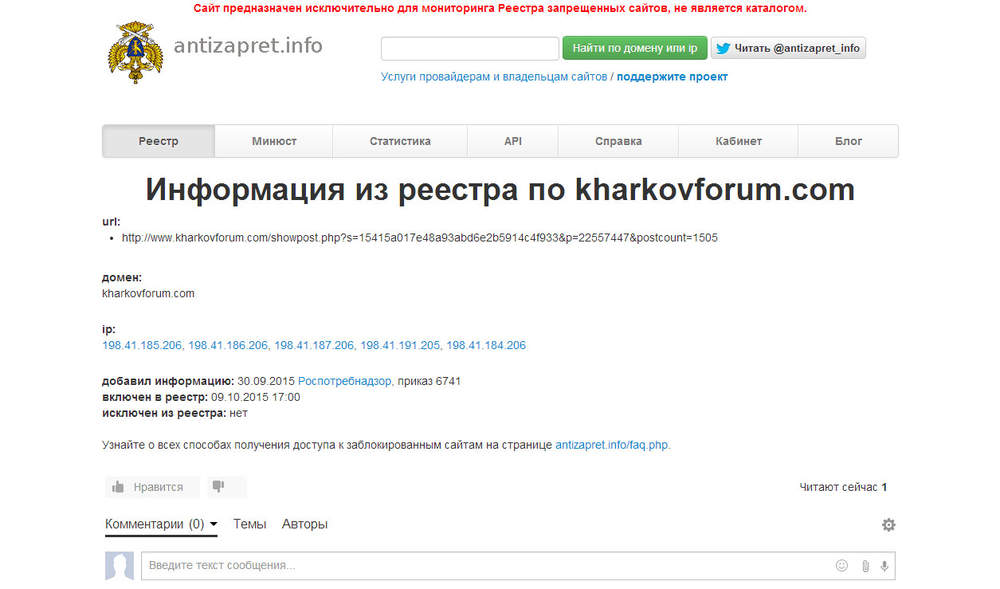Screen dimensions: 1000x589
Task: Click the user avatar next to the comment field
Action: pos(119,566)
